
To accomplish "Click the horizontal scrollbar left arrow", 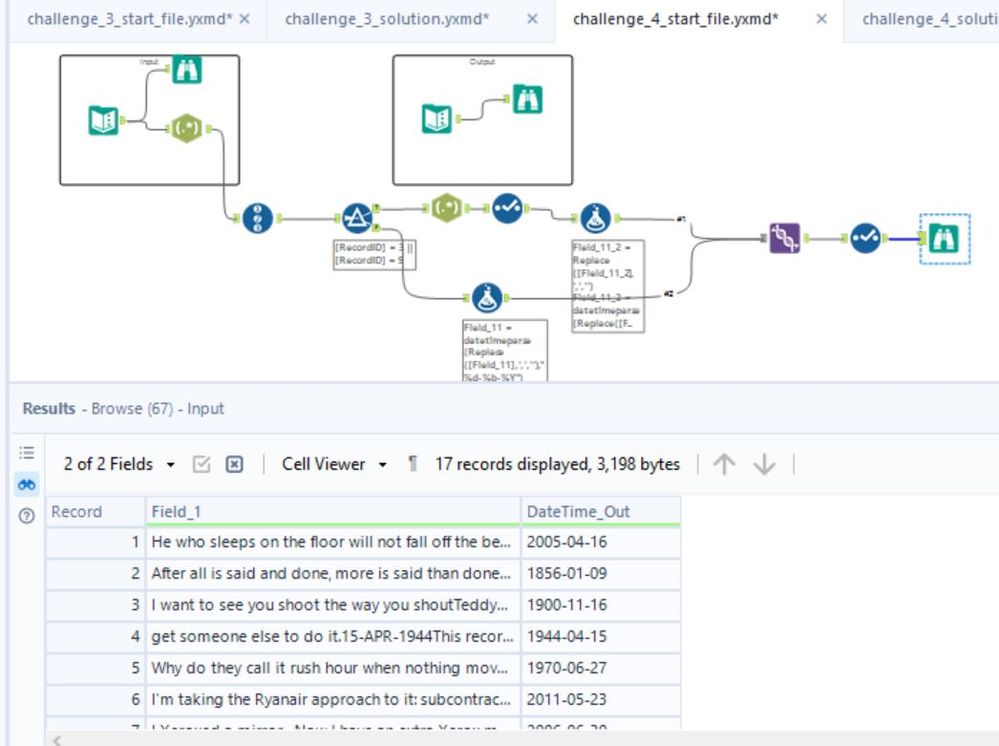I will coord(57,740).
